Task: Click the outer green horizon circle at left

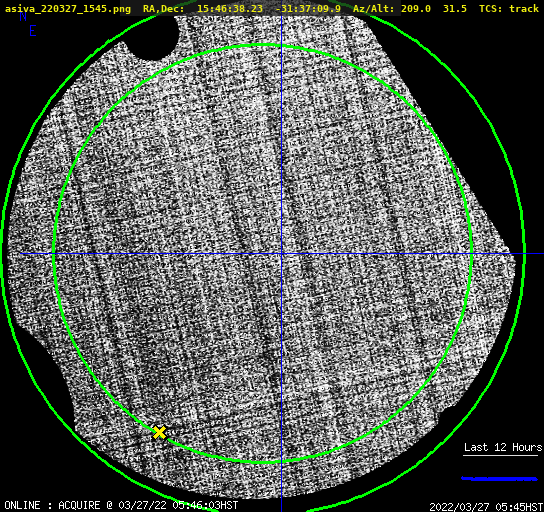Action: [x=3, y=254]
